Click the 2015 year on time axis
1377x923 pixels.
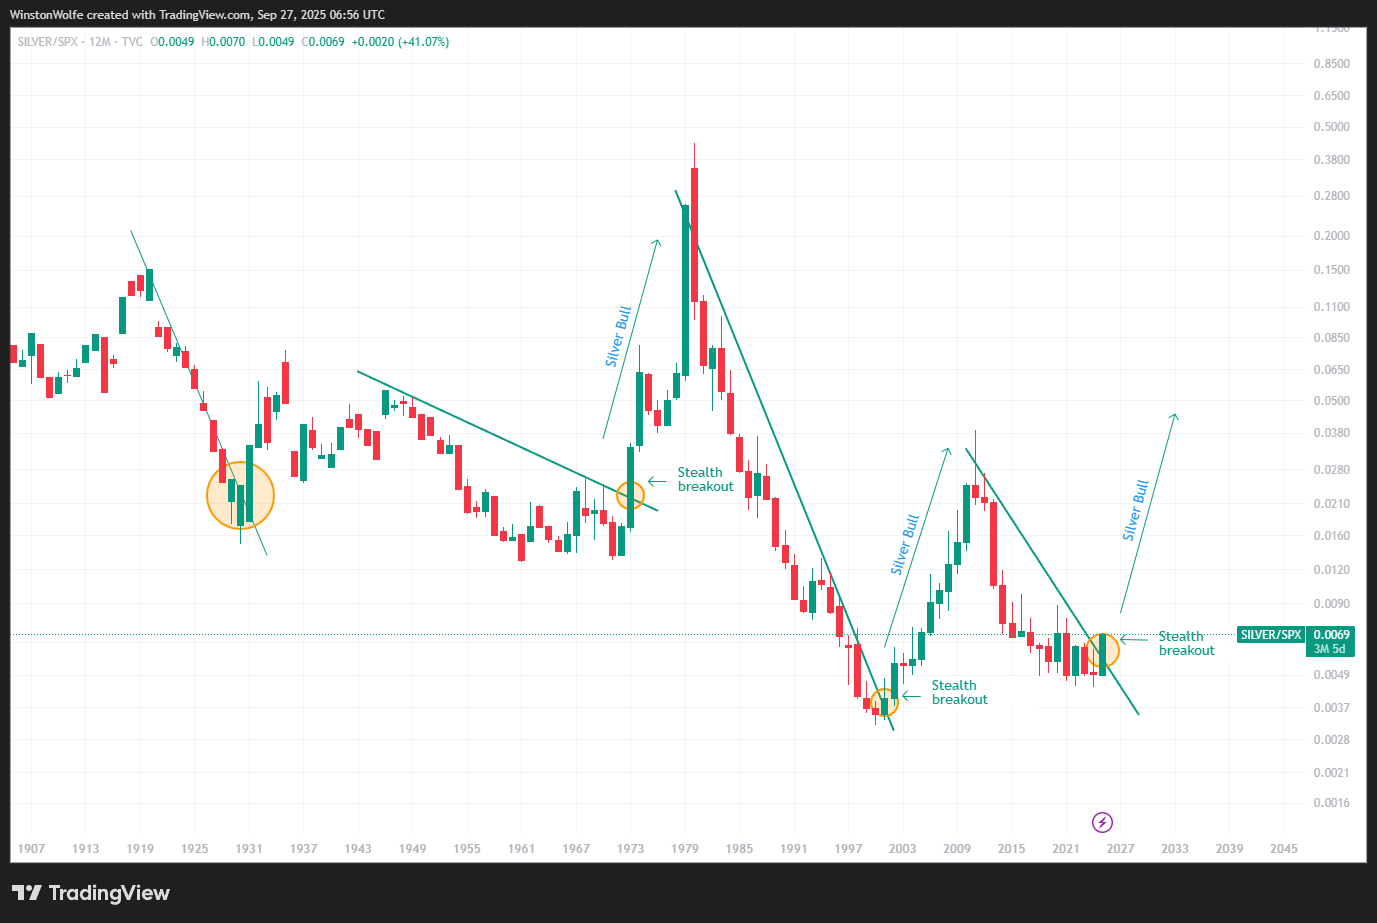coord(1012,849)
